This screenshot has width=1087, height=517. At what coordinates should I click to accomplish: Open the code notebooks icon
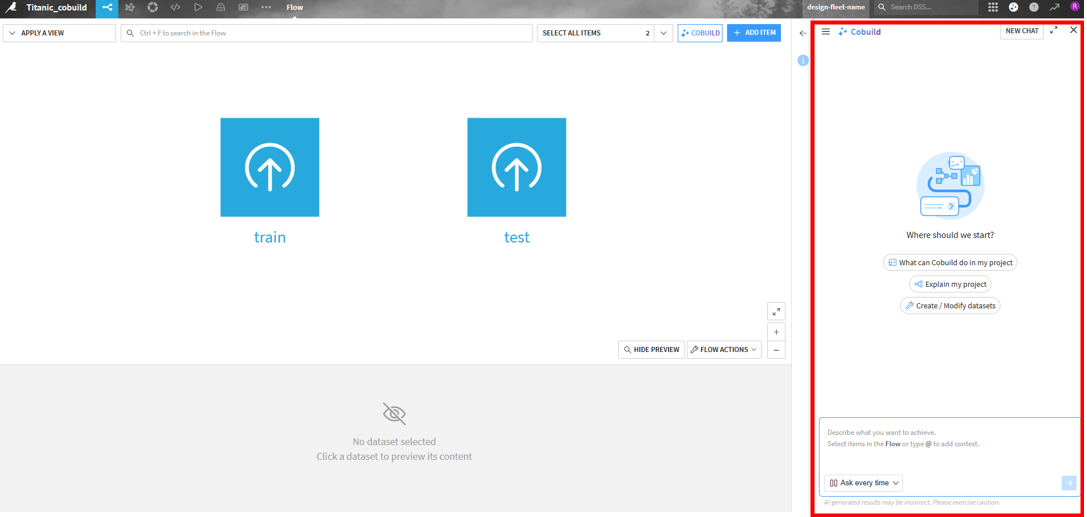pos(175,8)
